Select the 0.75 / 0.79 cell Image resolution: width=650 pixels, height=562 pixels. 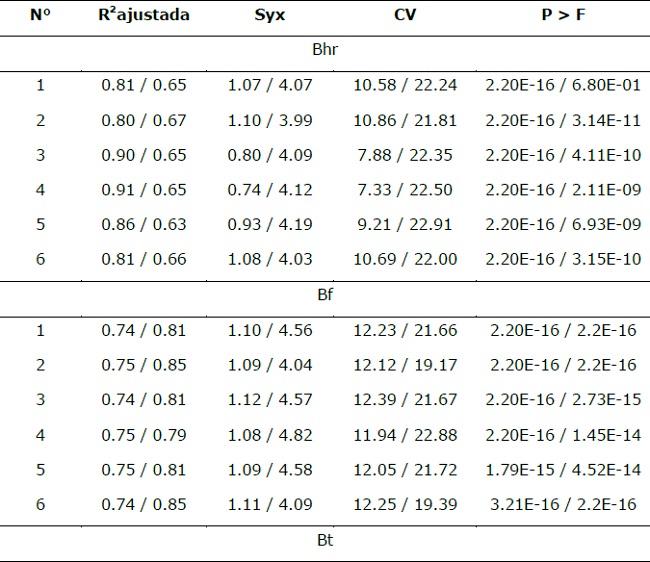[x=144, y=434]
